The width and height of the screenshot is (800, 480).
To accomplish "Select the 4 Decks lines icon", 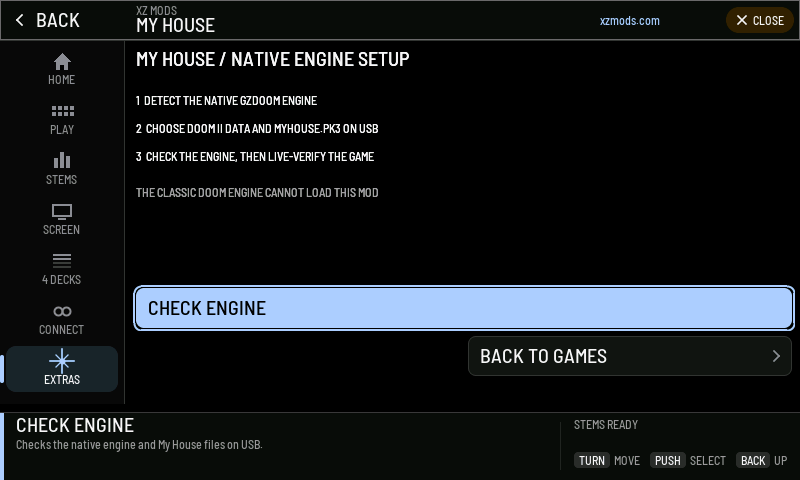I will 62,261.
